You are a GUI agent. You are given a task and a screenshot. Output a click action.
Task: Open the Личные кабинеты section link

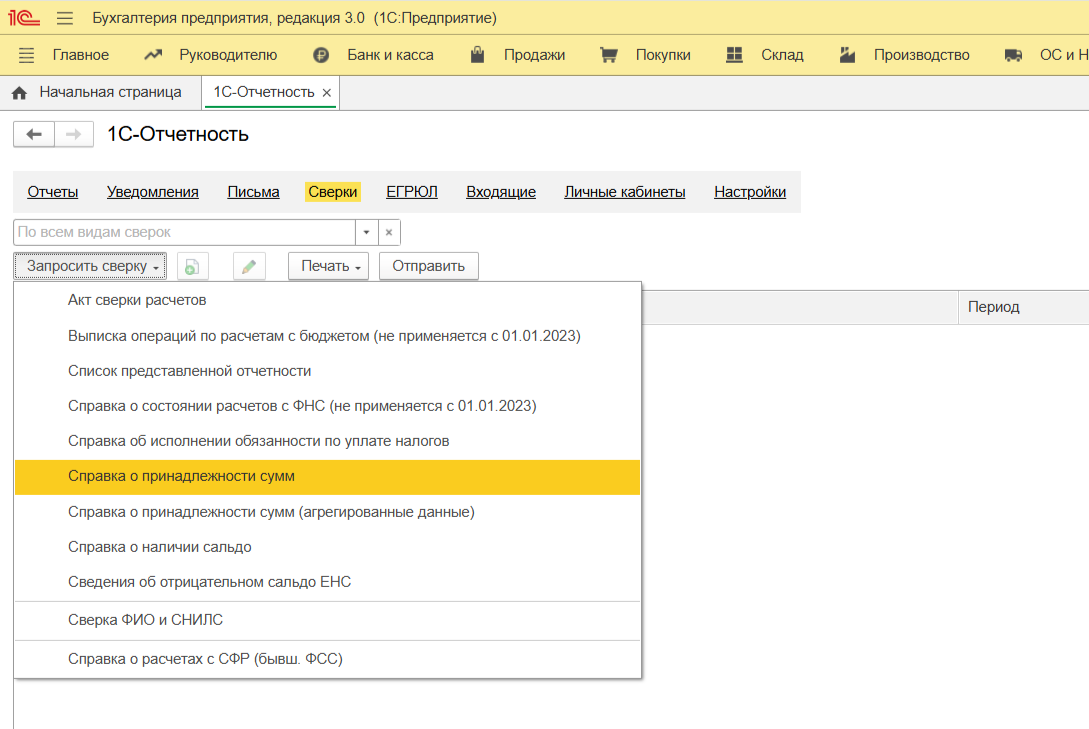pyautogui.click(x=624, y=192)
